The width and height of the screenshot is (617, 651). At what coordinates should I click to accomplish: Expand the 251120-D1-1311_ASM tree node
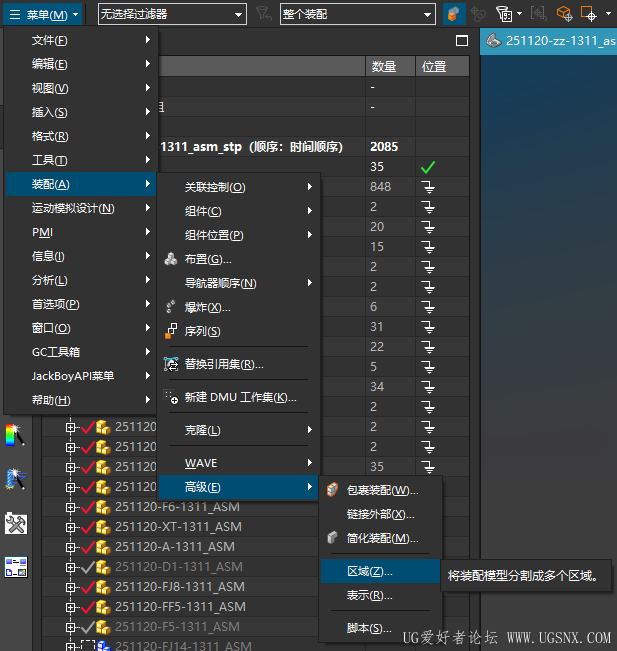71,567
